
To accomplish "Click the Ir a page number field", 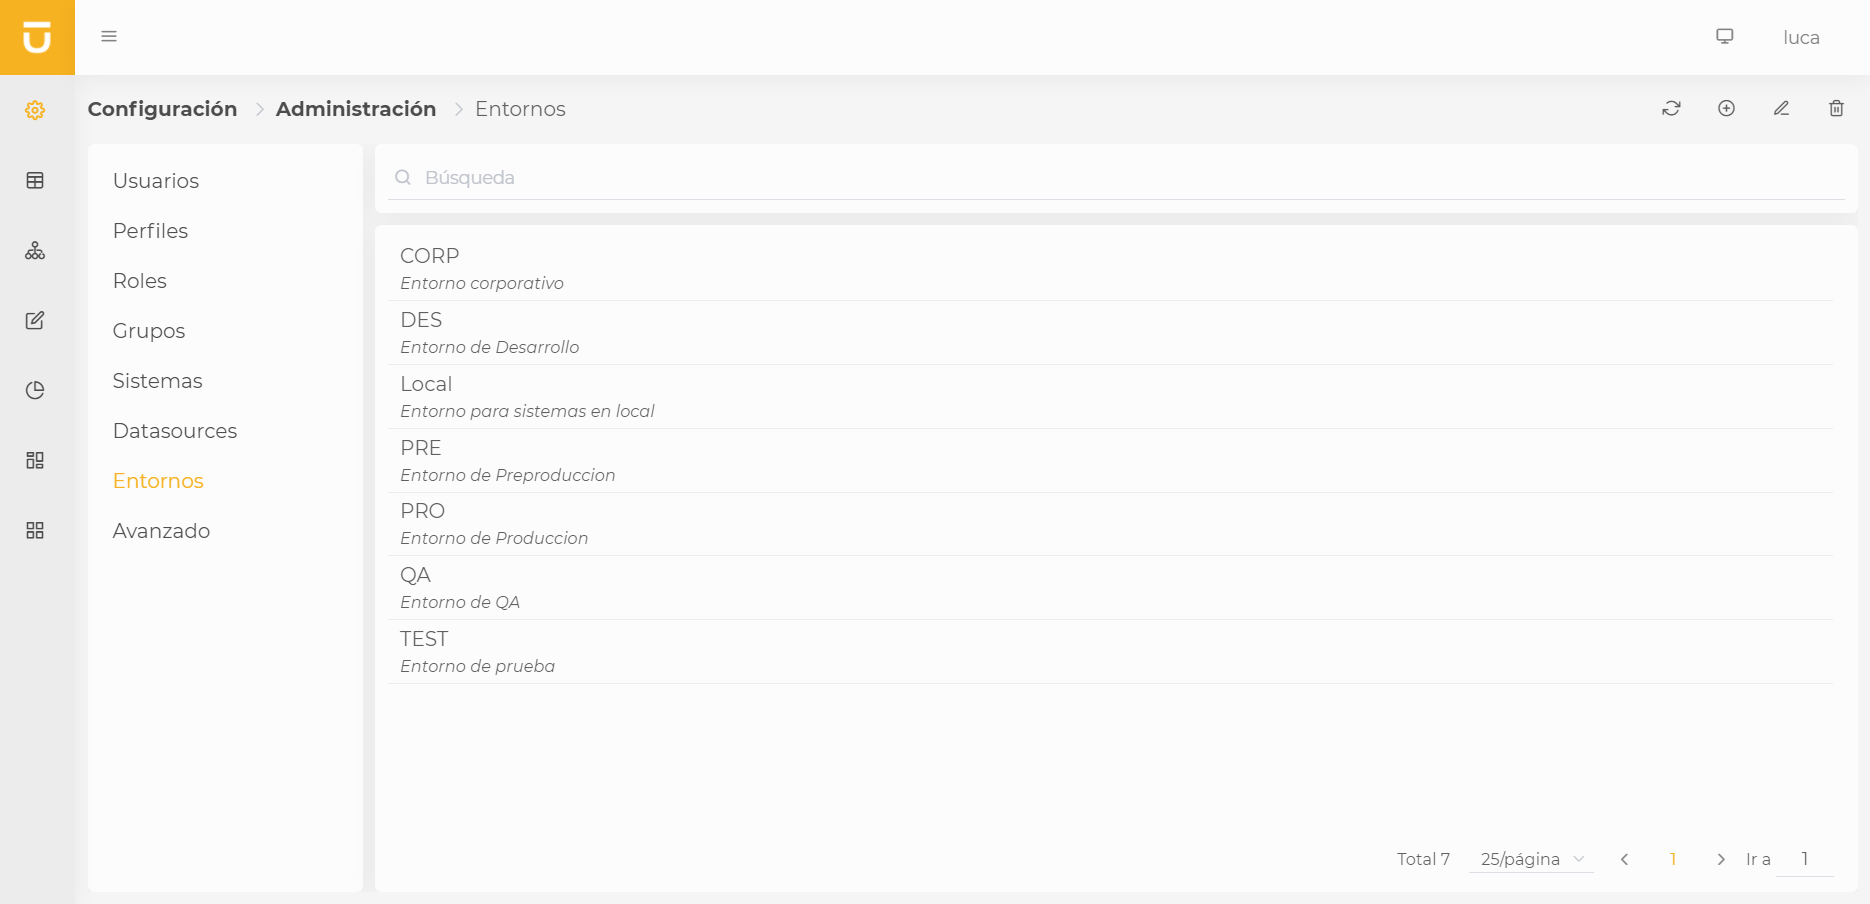I will [1805, 859].
